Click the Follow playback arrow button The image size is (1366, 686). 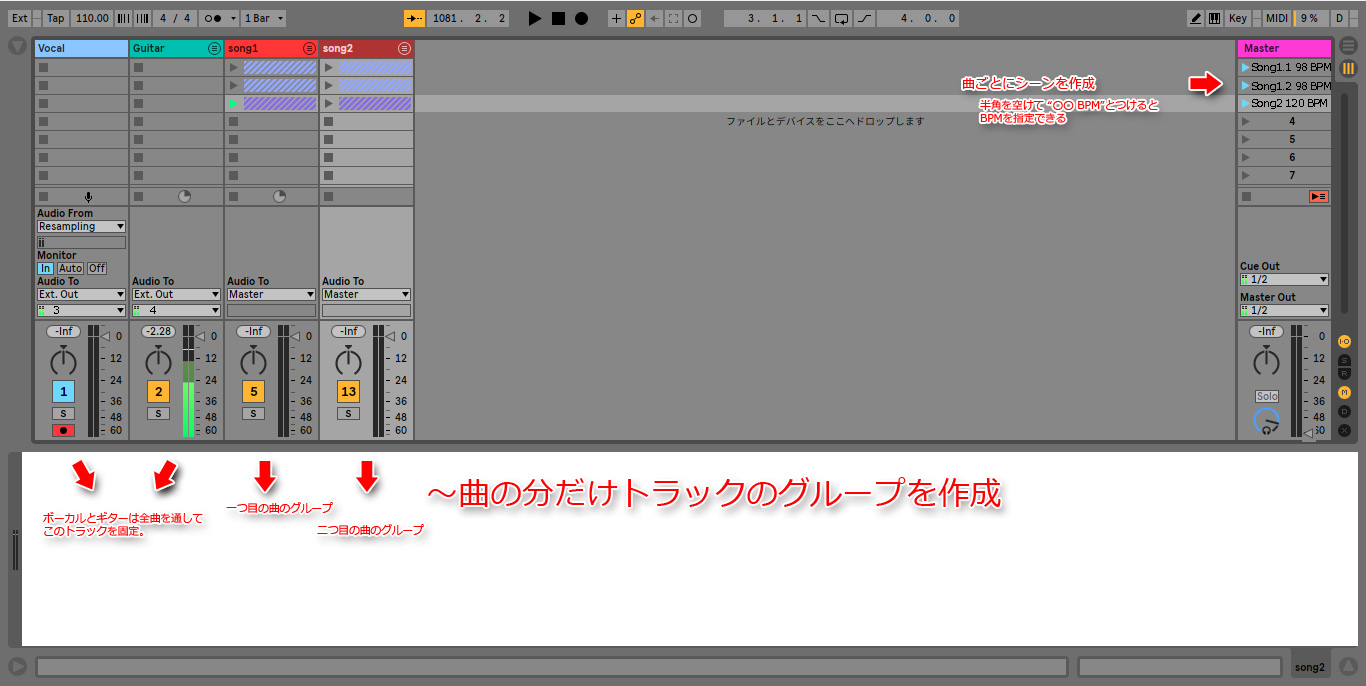(x=415, y=18)
